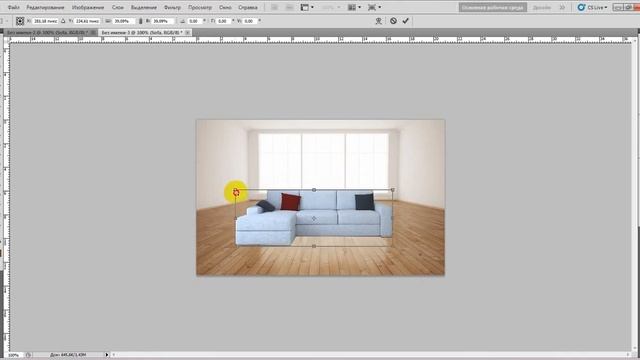640x360 pixels.
Task: Switch to warp mode icon
Action: pyautogui.click(x=378, y=21)
